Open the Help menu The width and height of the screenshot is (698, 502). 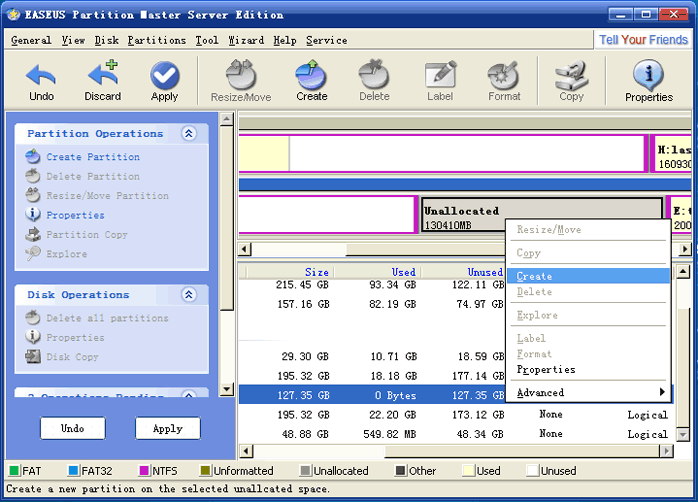tap(285, 40)
